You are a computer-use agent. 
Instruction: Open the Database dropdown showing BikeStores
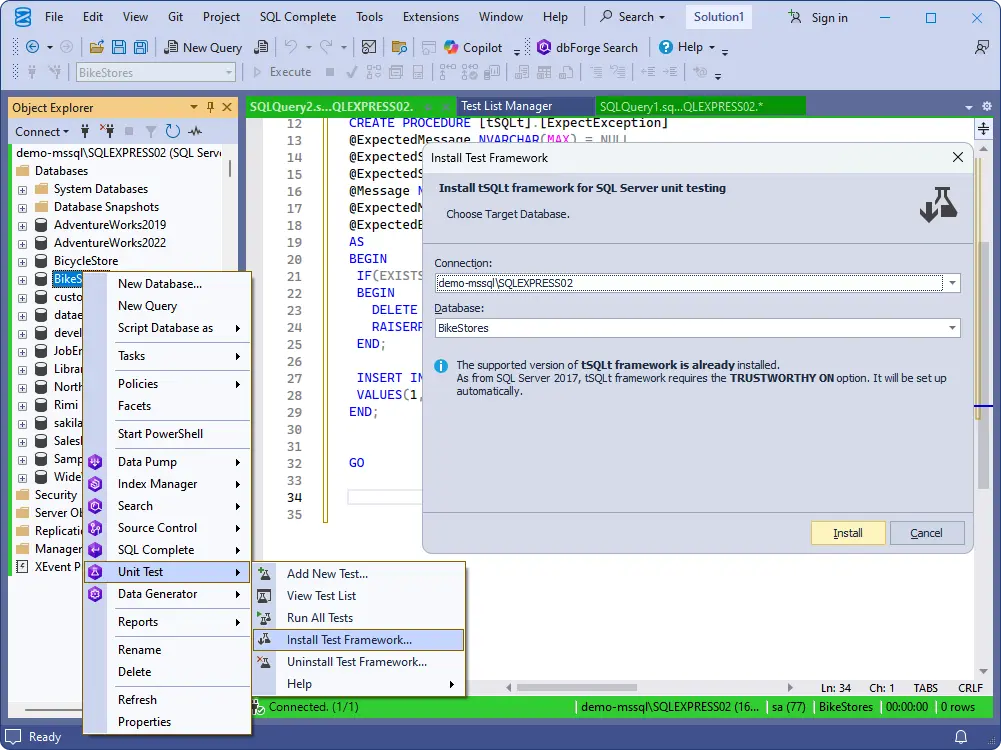(951, 327)
